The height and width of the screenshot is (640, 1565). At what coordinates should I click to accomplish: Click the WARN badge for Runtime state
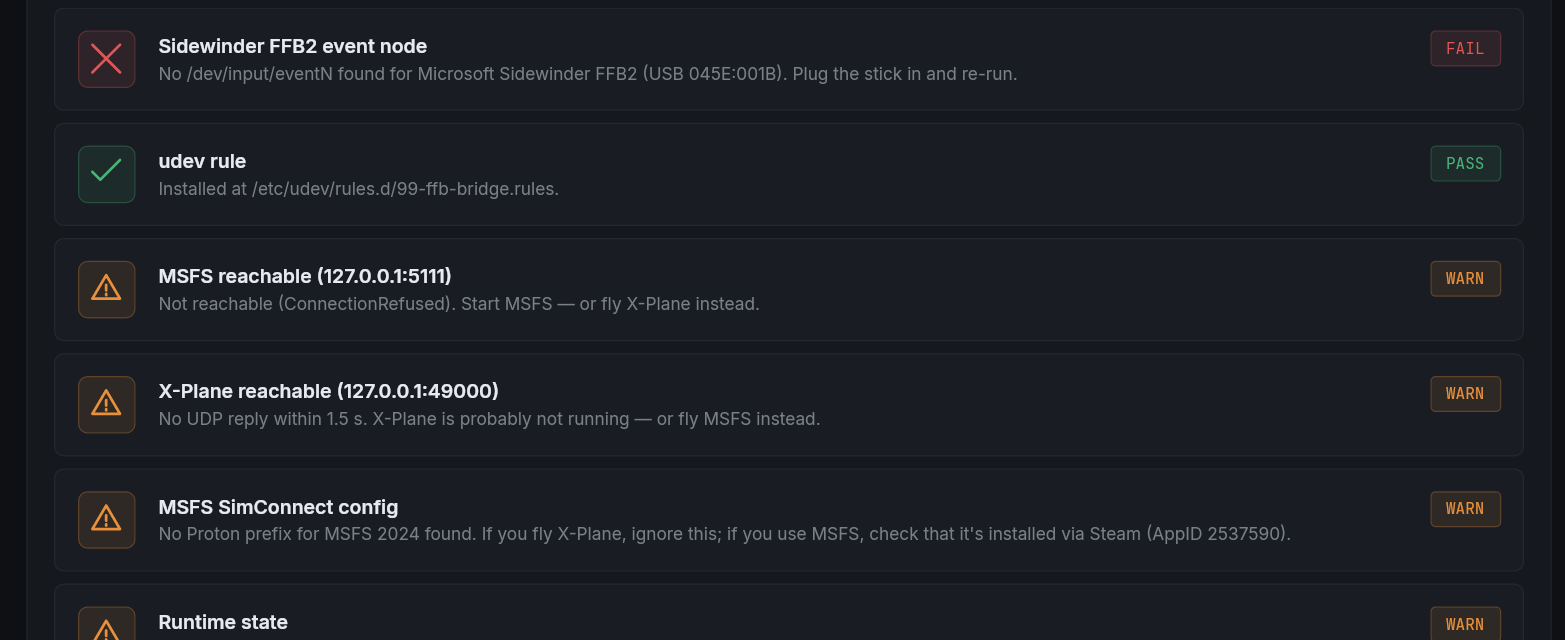coord(1465,624)
